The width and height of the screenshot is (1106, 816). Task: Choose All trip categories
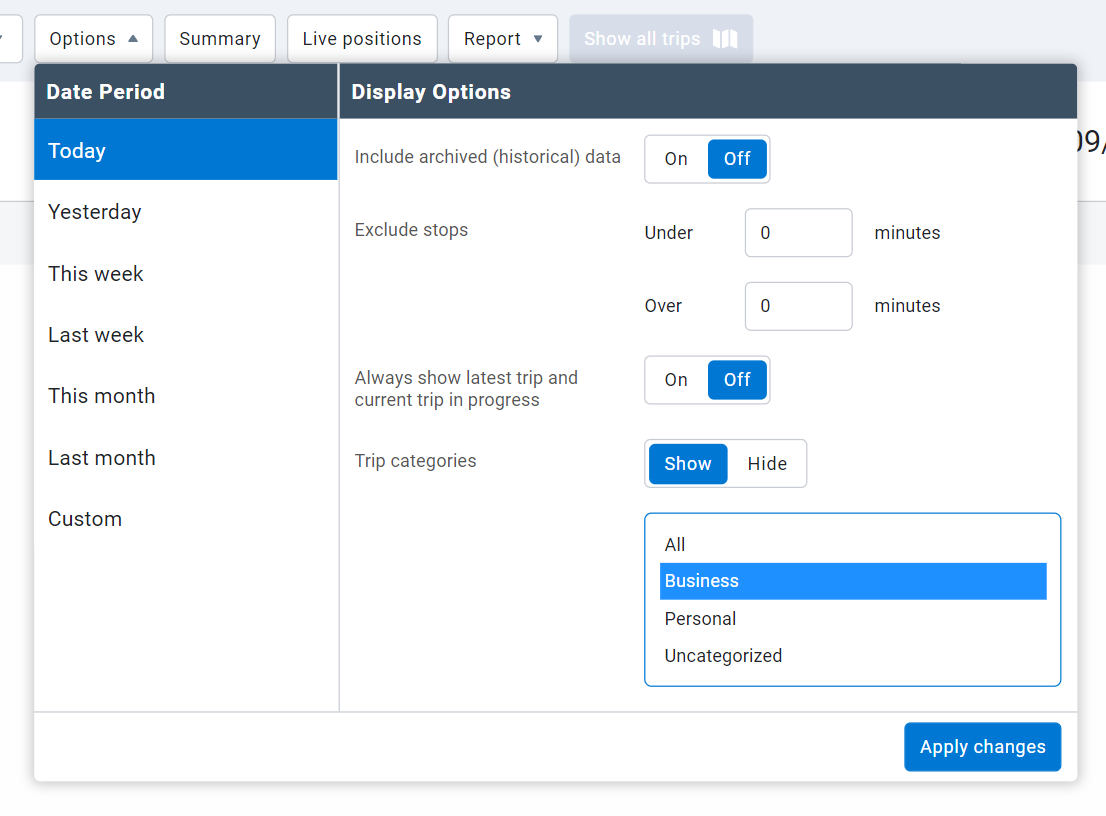pyautogui.click(x=675, y=544)
